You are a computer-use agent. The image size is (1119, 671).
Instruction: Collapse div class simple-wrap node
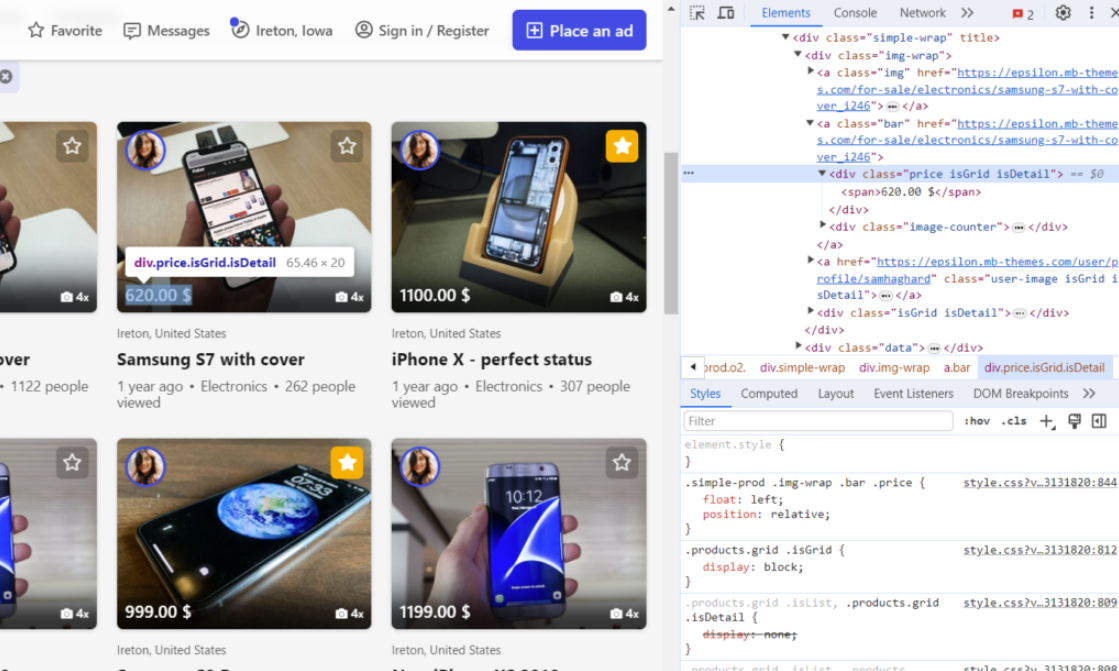(785, 37)
